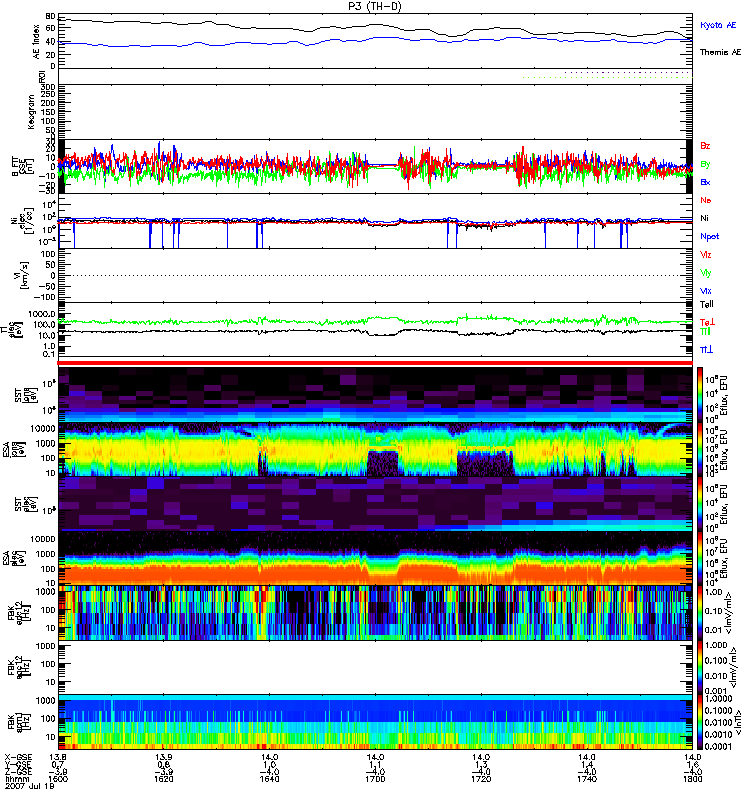750x800 pixels.
Task: Select the "Themis AE" legend label
Action: (720, 52)
